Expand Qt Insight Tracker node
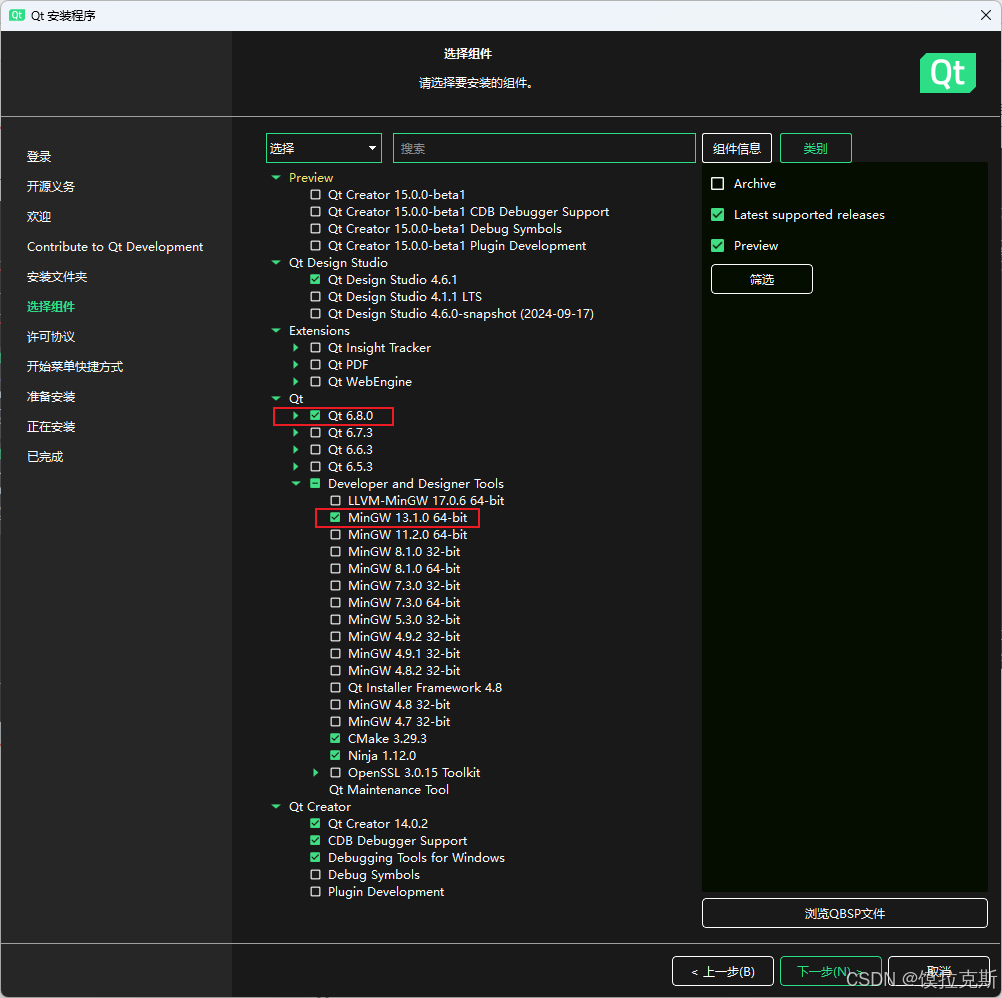The height and width of the screenshot is (998, 1002). [x=296, y=348]
